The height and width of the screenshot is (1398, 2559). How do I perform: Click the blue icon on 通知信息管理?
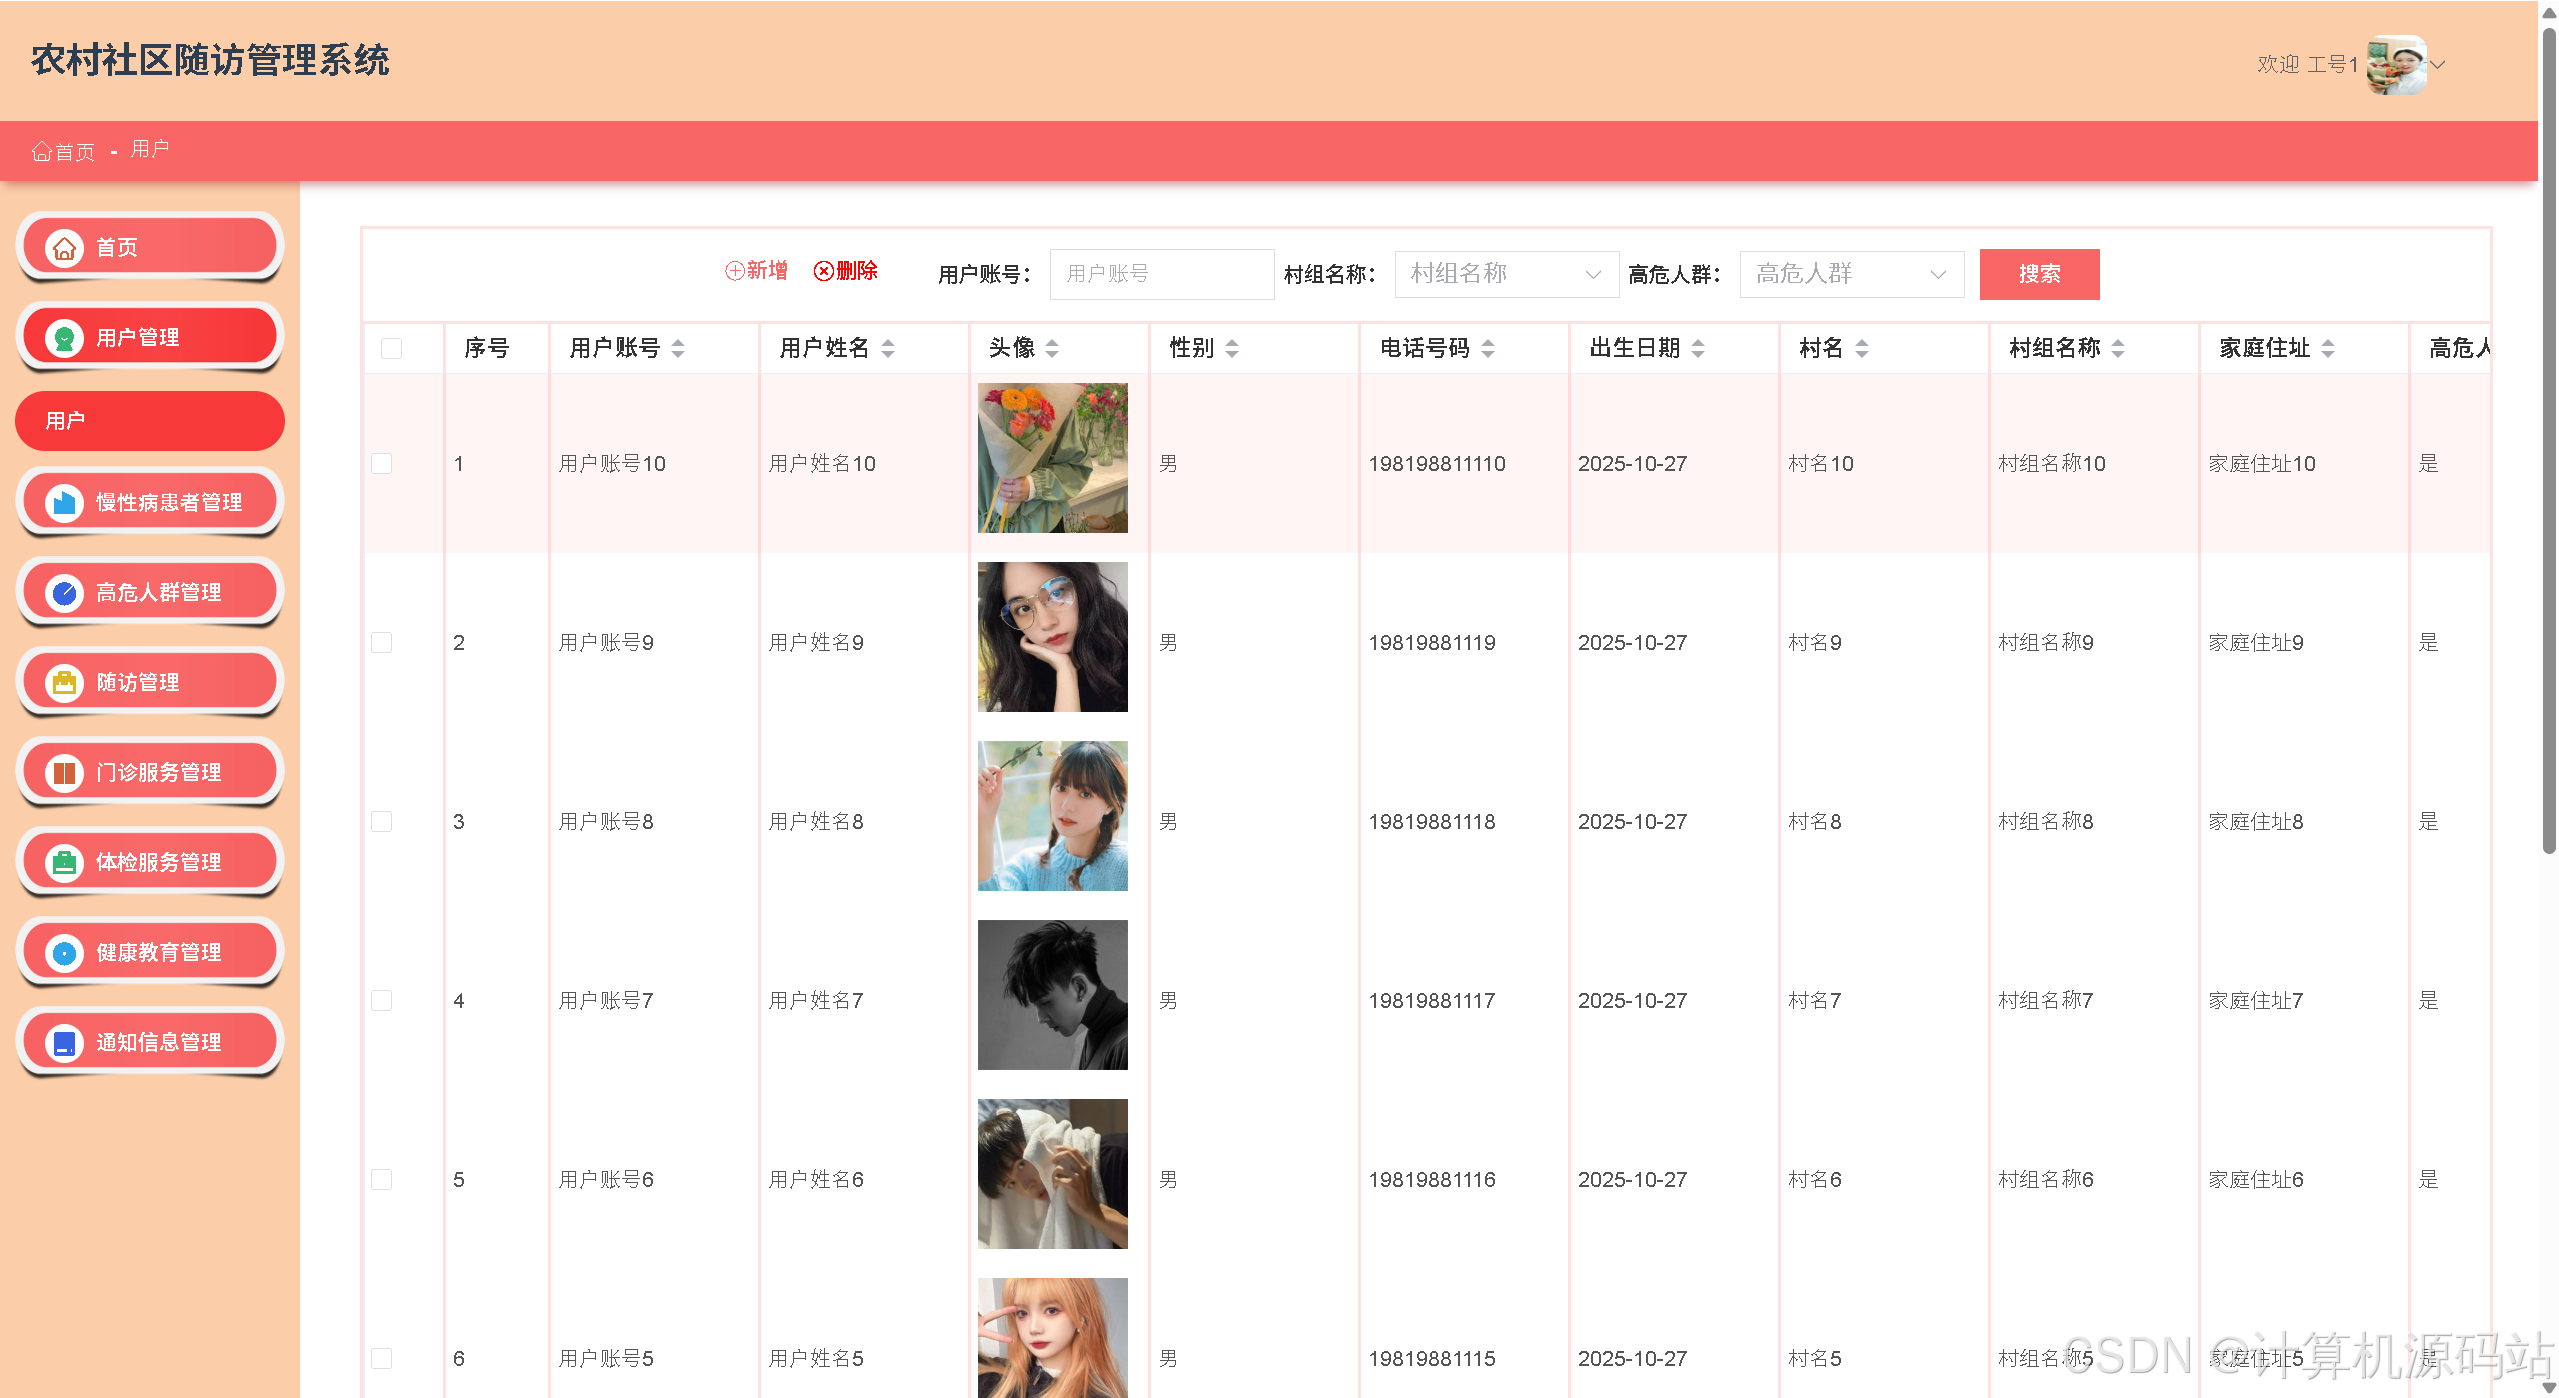(64, 1042)
